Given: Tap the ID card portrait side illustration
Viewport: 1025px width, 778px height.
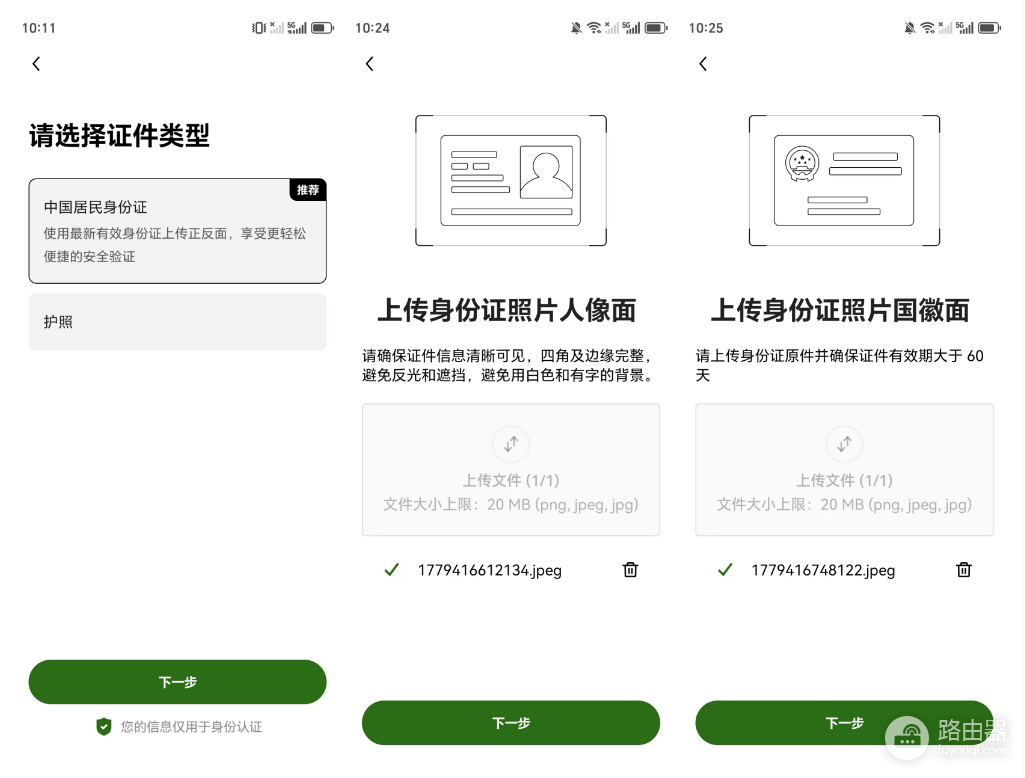Looking at the screenshot, I should click(511, 180).
